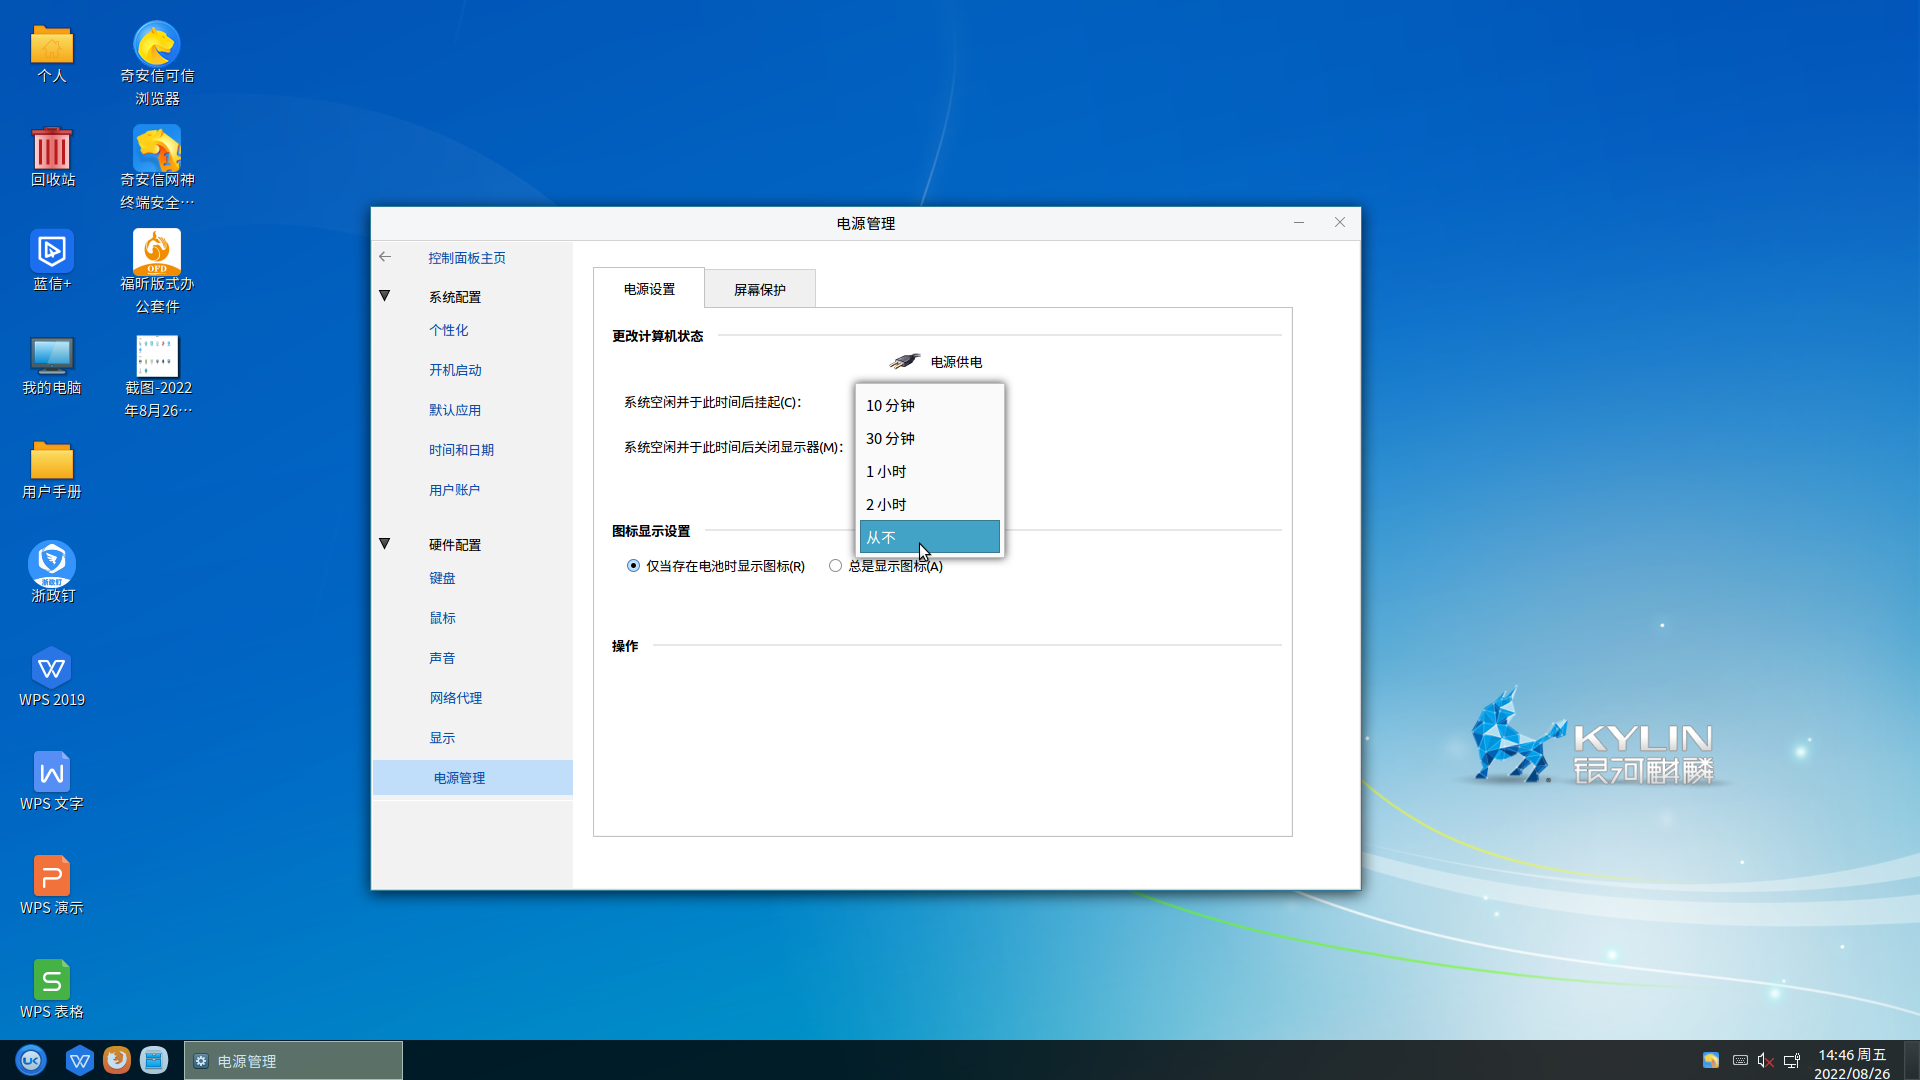Click the muted volume tray icon
The width and height of the screenshot is (1920, 1080).
[1766, 1060]
